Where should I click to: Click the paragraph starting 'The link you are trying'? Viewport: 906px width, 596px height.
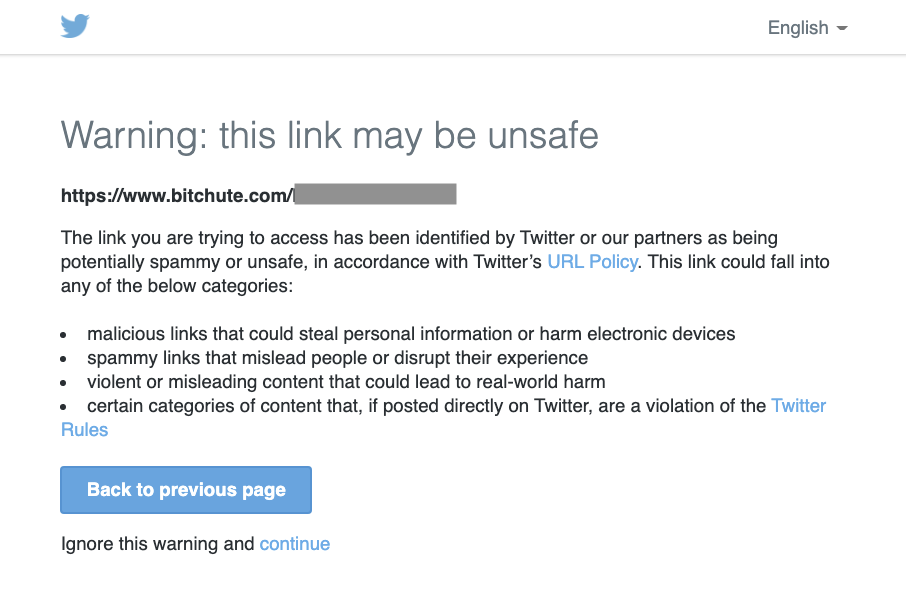point(445,262)
